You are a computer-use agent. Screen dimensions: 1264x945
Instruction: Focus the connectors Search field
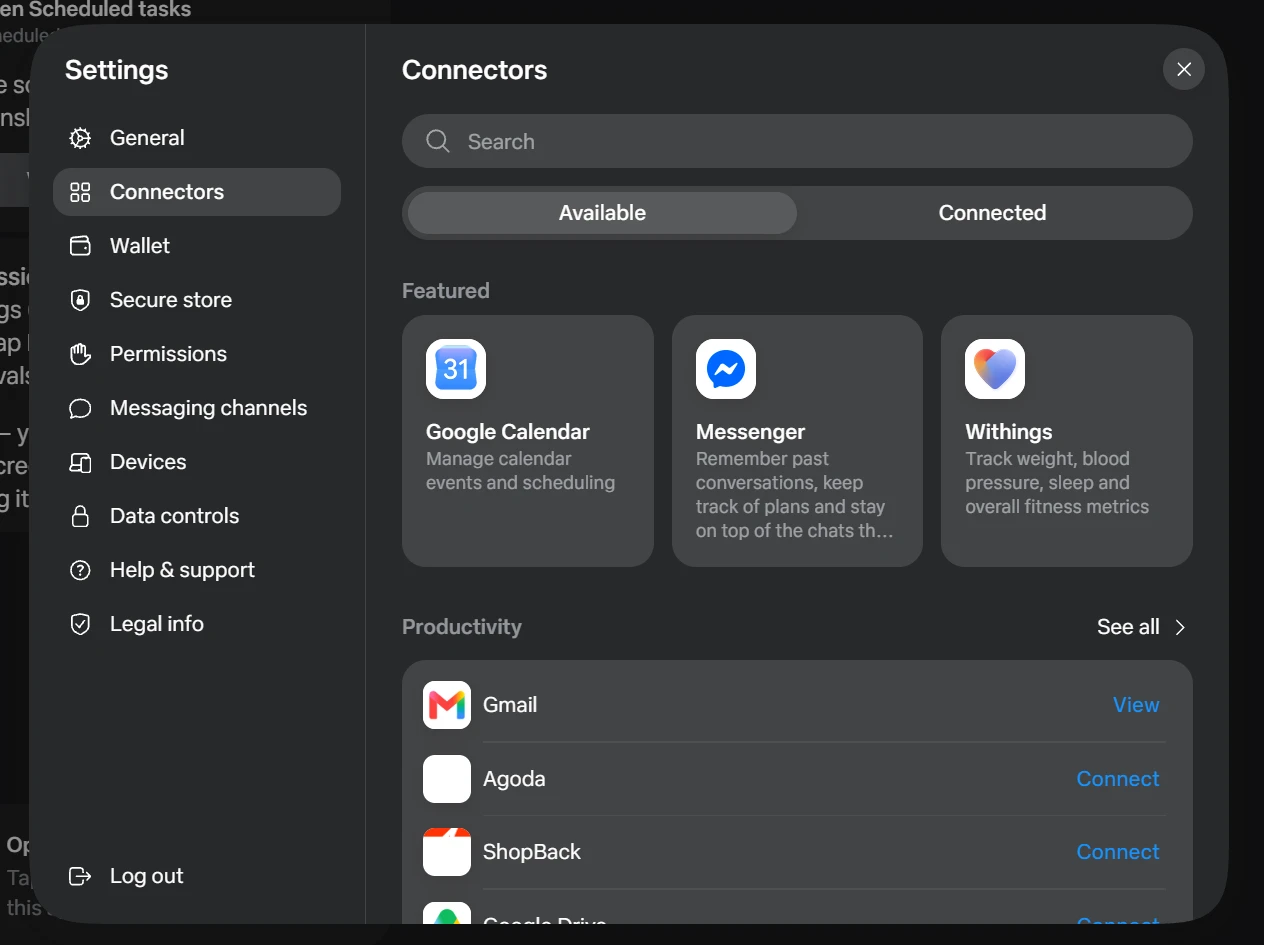coord(797,141)
